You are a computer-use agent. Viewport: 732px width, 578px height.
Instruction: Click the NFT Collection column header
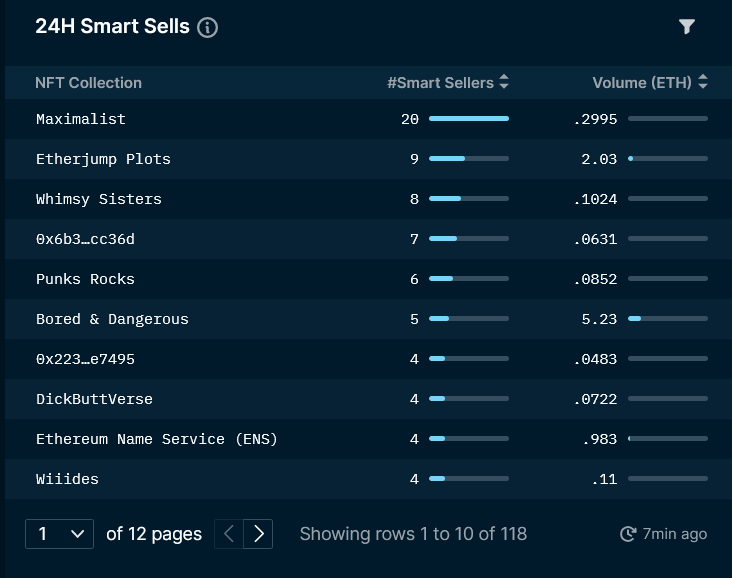click(88, 83)
